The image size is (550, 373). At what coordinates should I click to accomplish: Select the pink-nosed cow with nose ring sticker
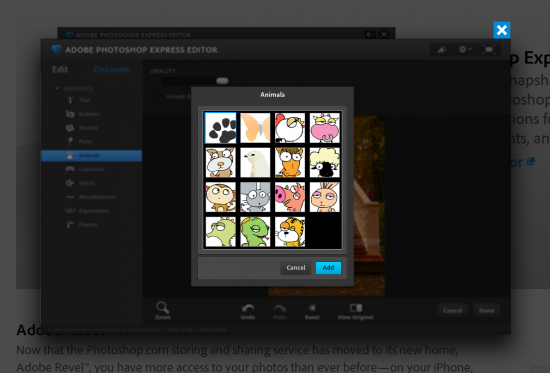point(324,128)
